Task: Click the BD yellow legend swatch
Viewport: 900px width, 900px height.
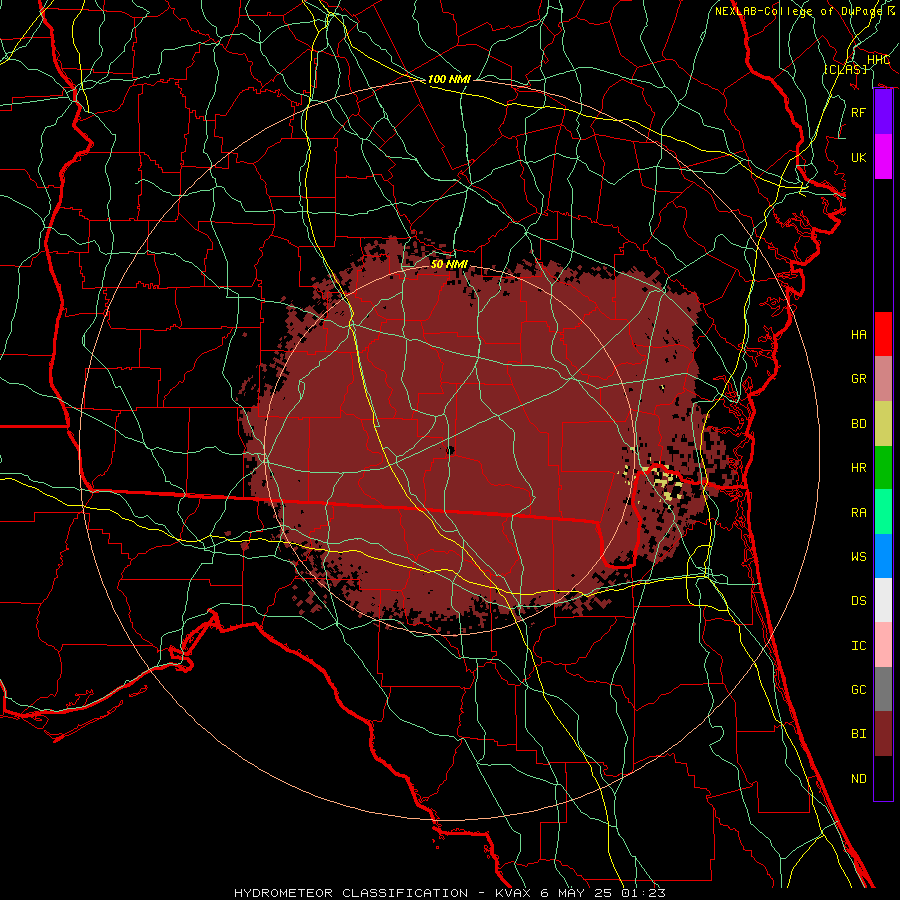Action: coord(883,423)
